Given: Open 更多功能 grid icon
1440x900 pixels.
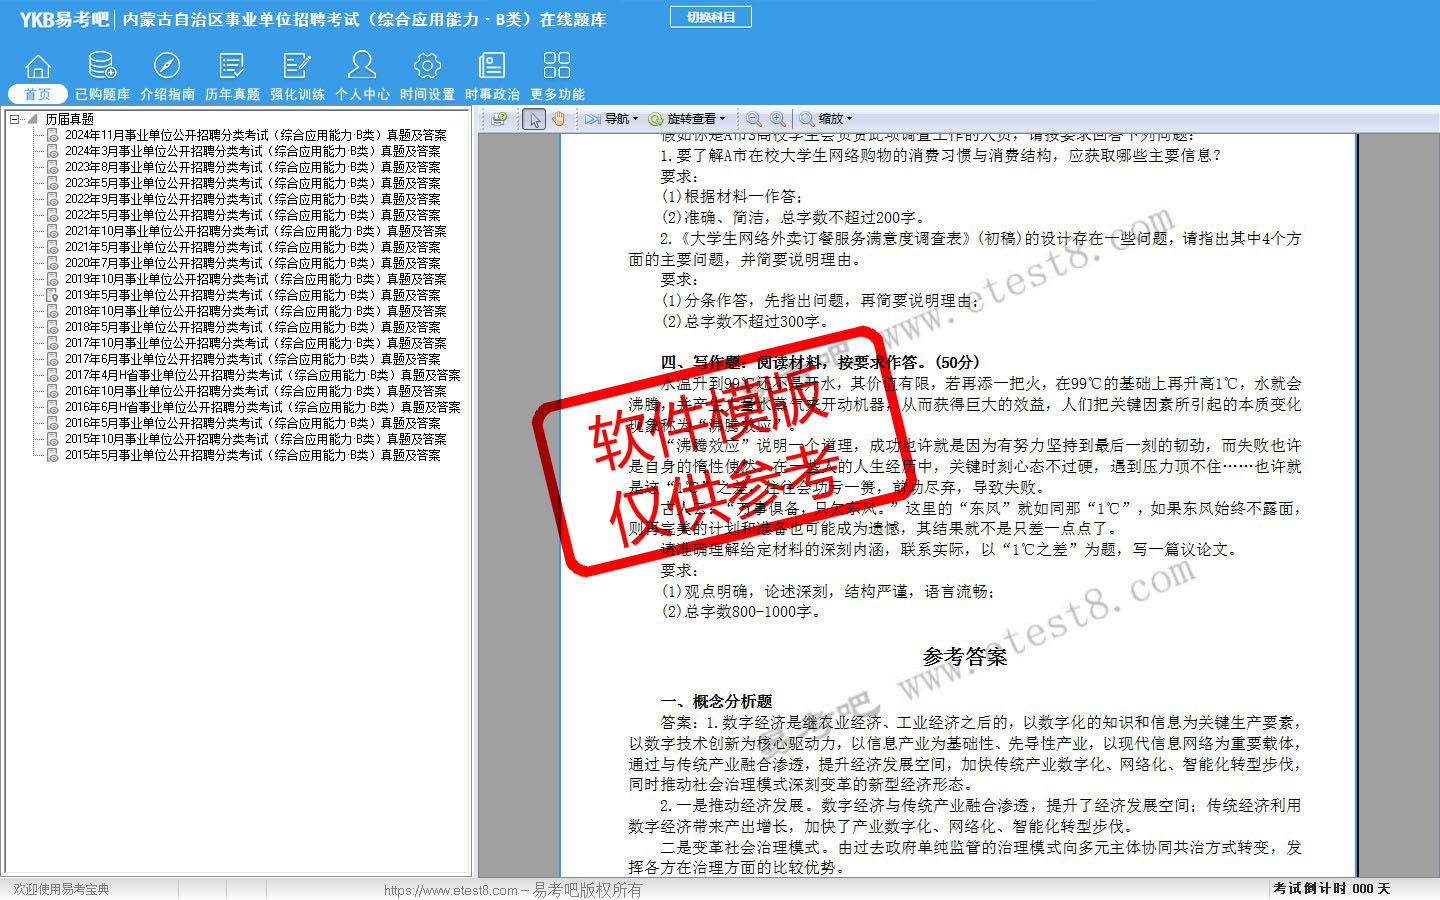Looking at the screenshot, I should tap(557, 66).
